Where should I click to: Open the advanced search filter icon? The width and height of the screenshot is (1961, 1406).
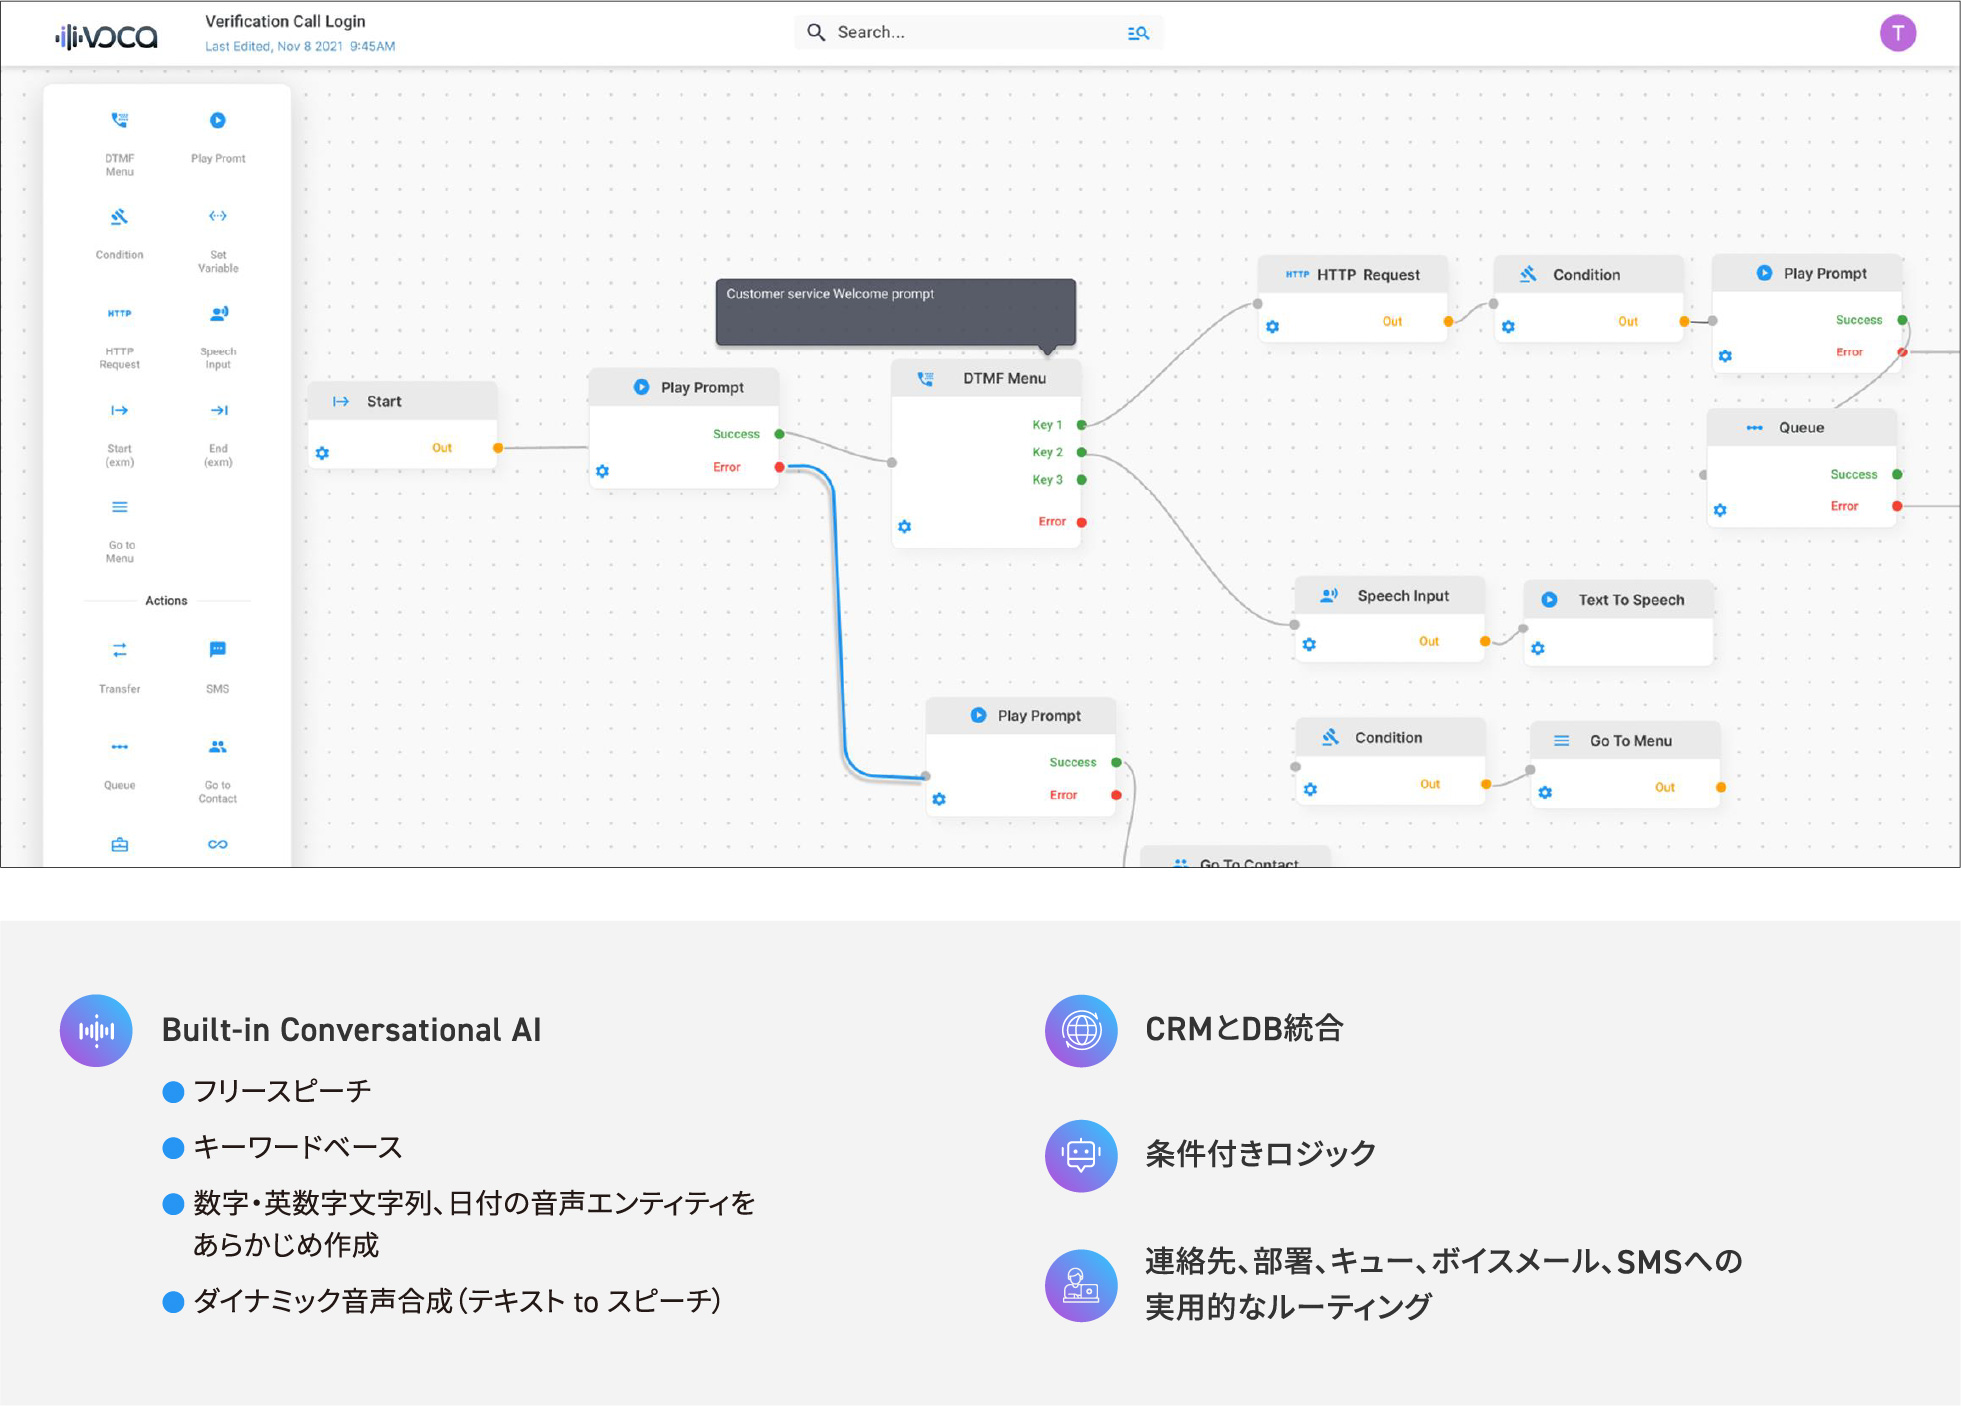click(1138, 33)
